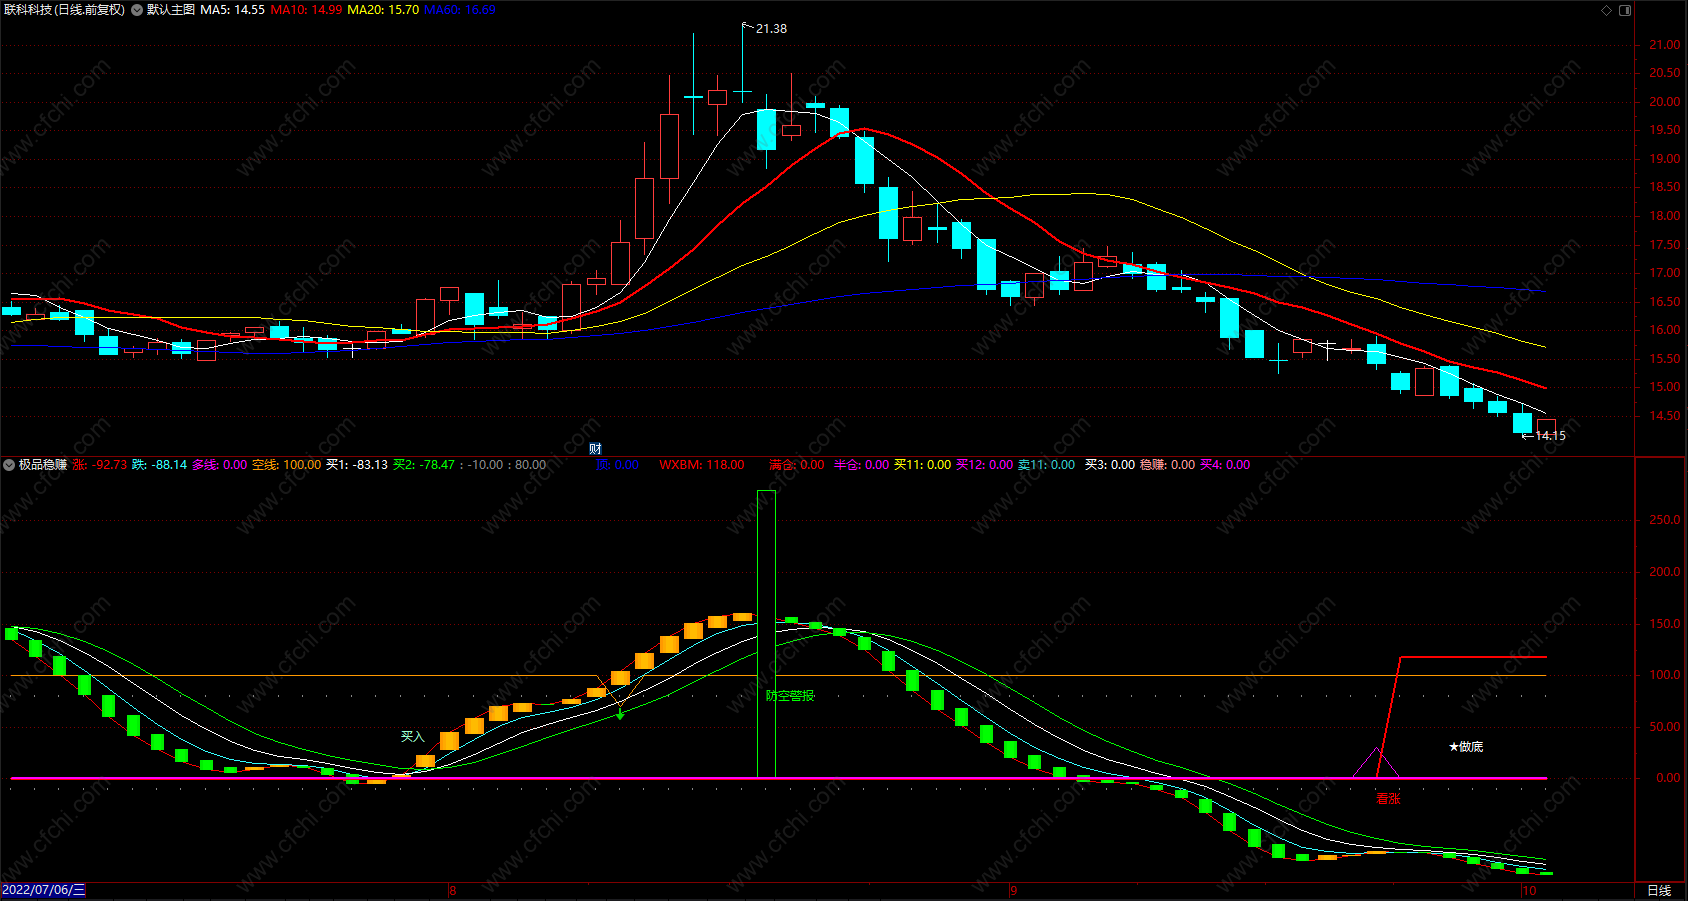The height and width of the screenshot is (901, 1688).
Task: Click the 防空警报 warning label
Action: click(791, 696)
